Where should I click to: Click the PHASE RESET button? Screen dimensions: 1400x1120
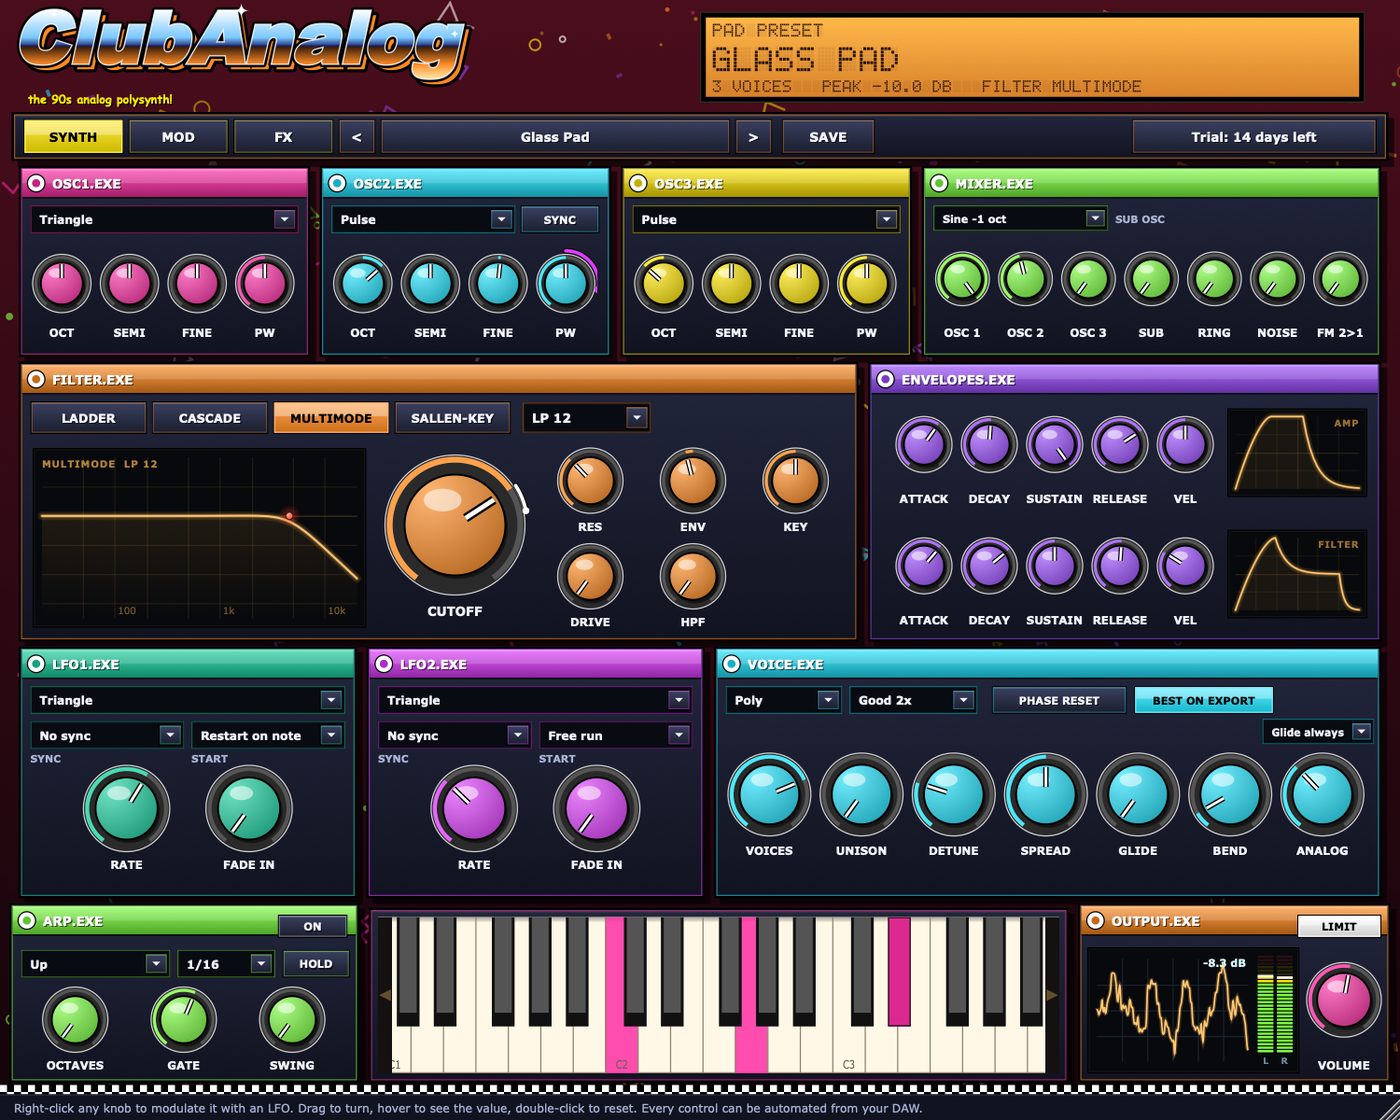[x=1059, y=700]
